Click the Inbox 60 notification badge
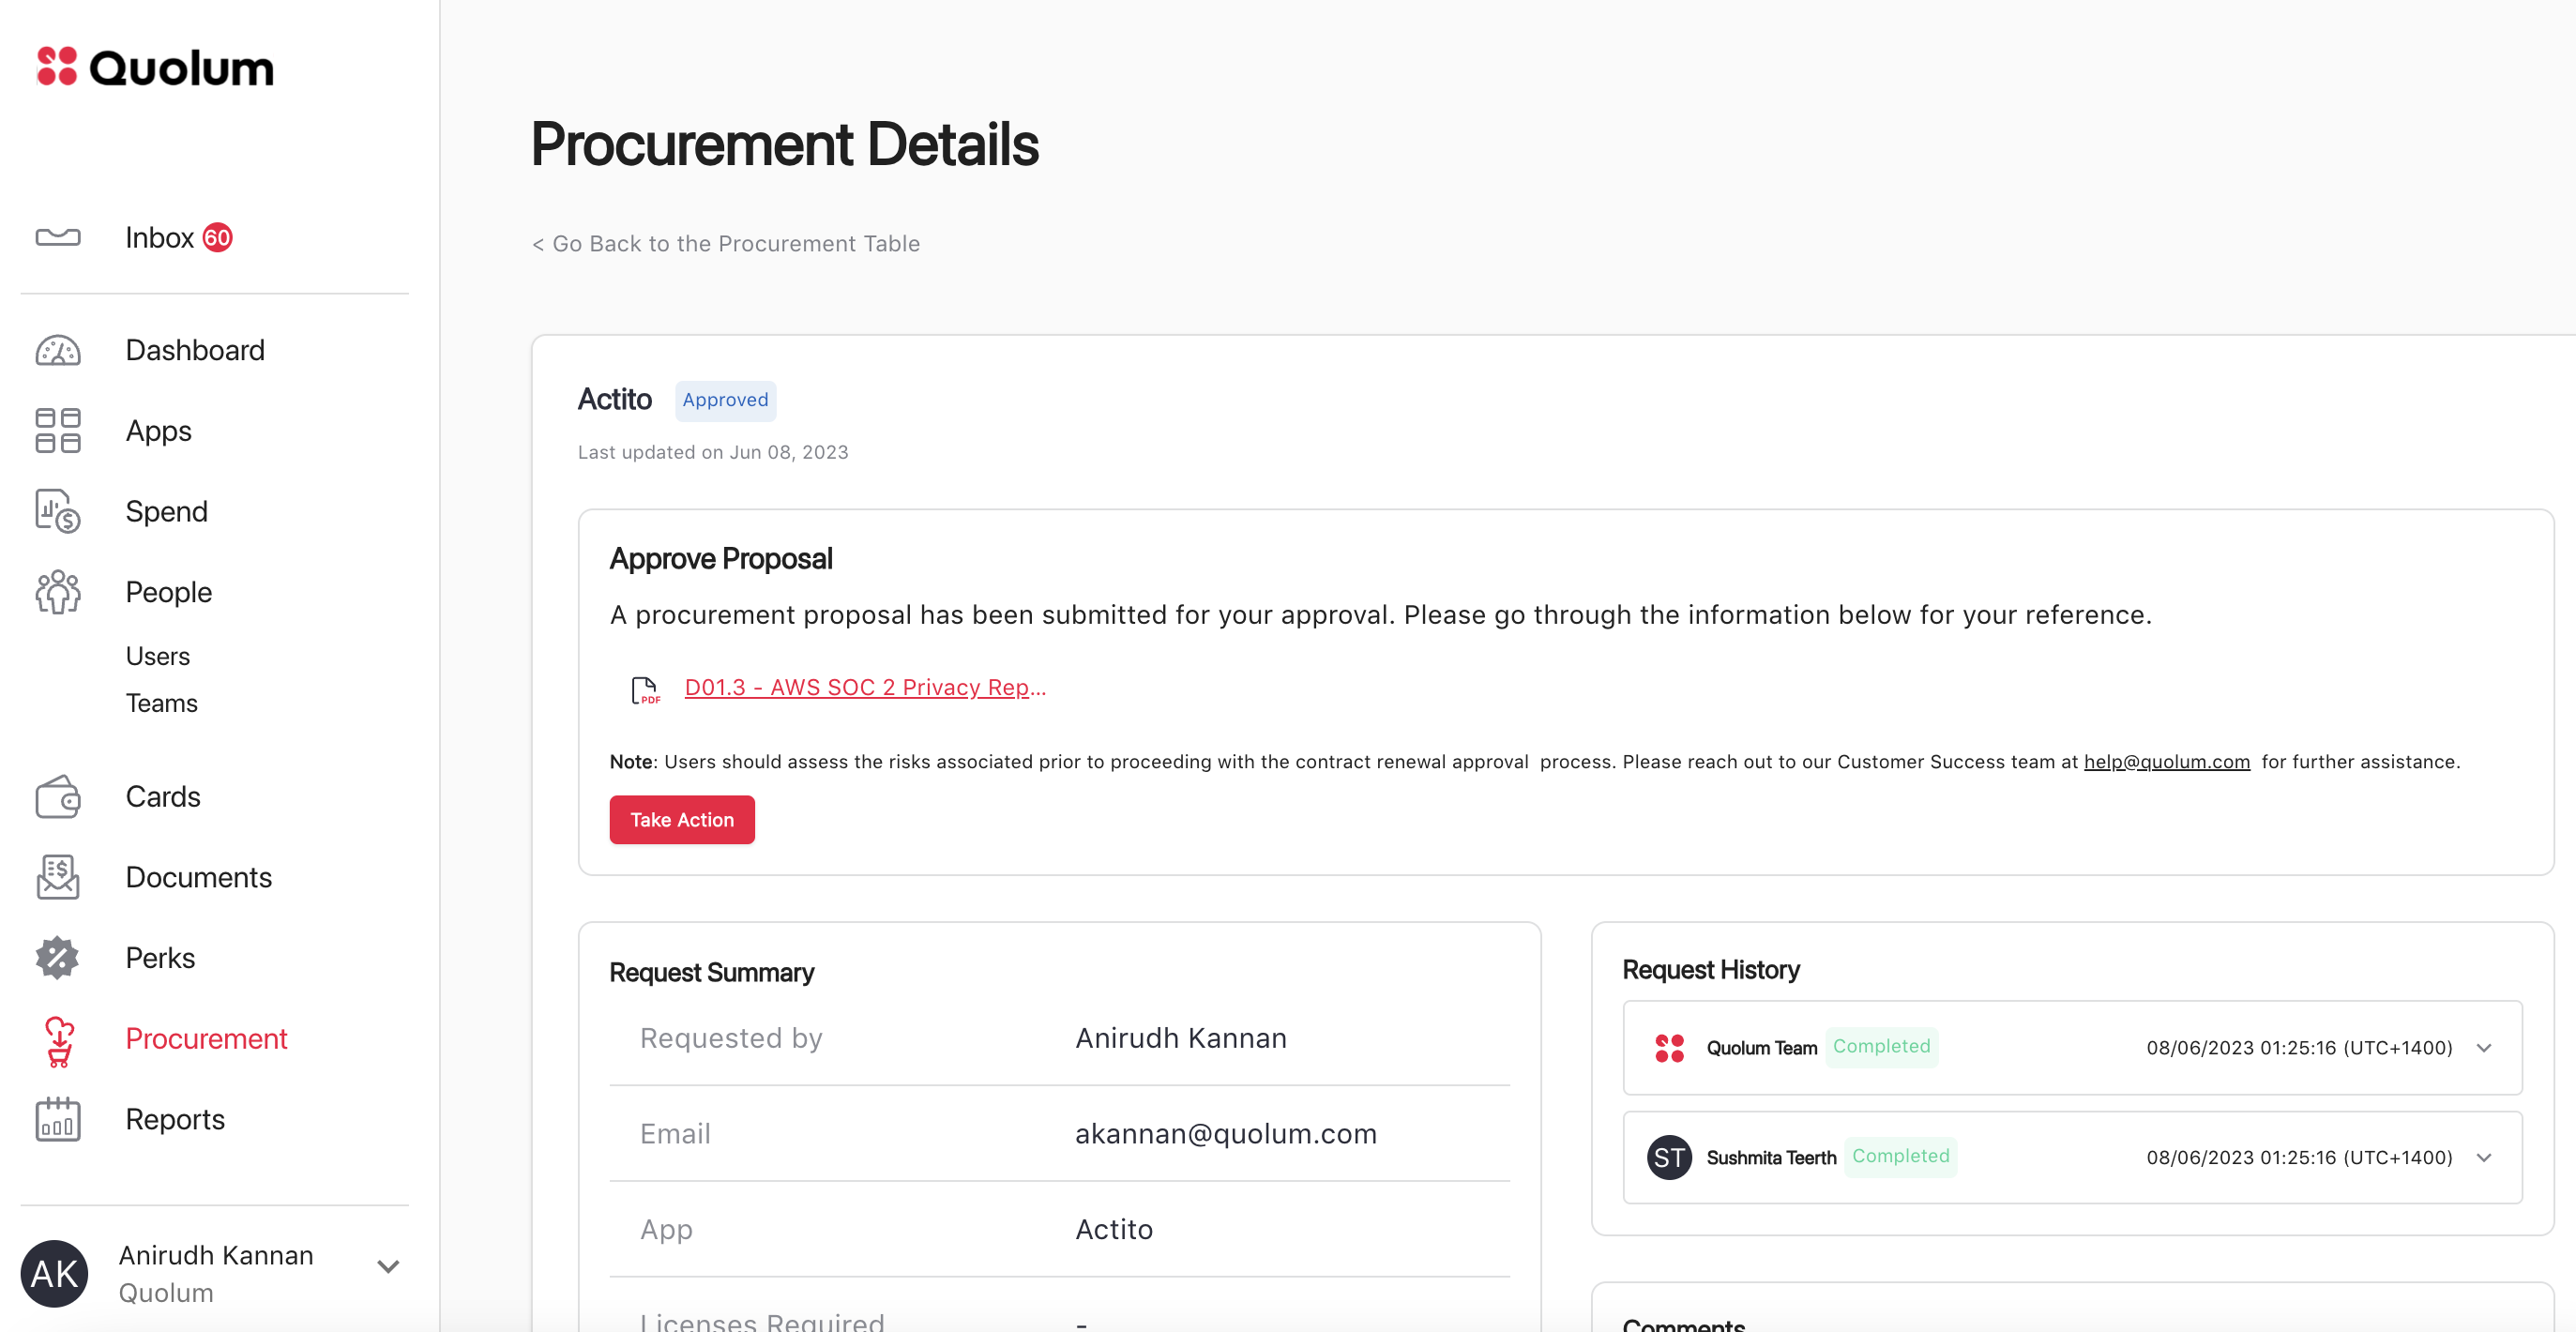Screen dimensions: 2576x1332 218,238
